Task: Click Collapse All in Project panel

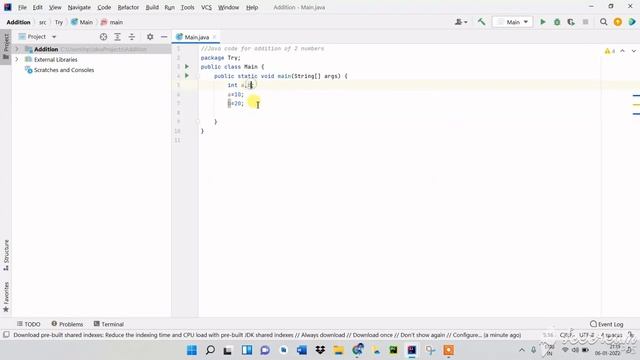Action: (132, 37)
